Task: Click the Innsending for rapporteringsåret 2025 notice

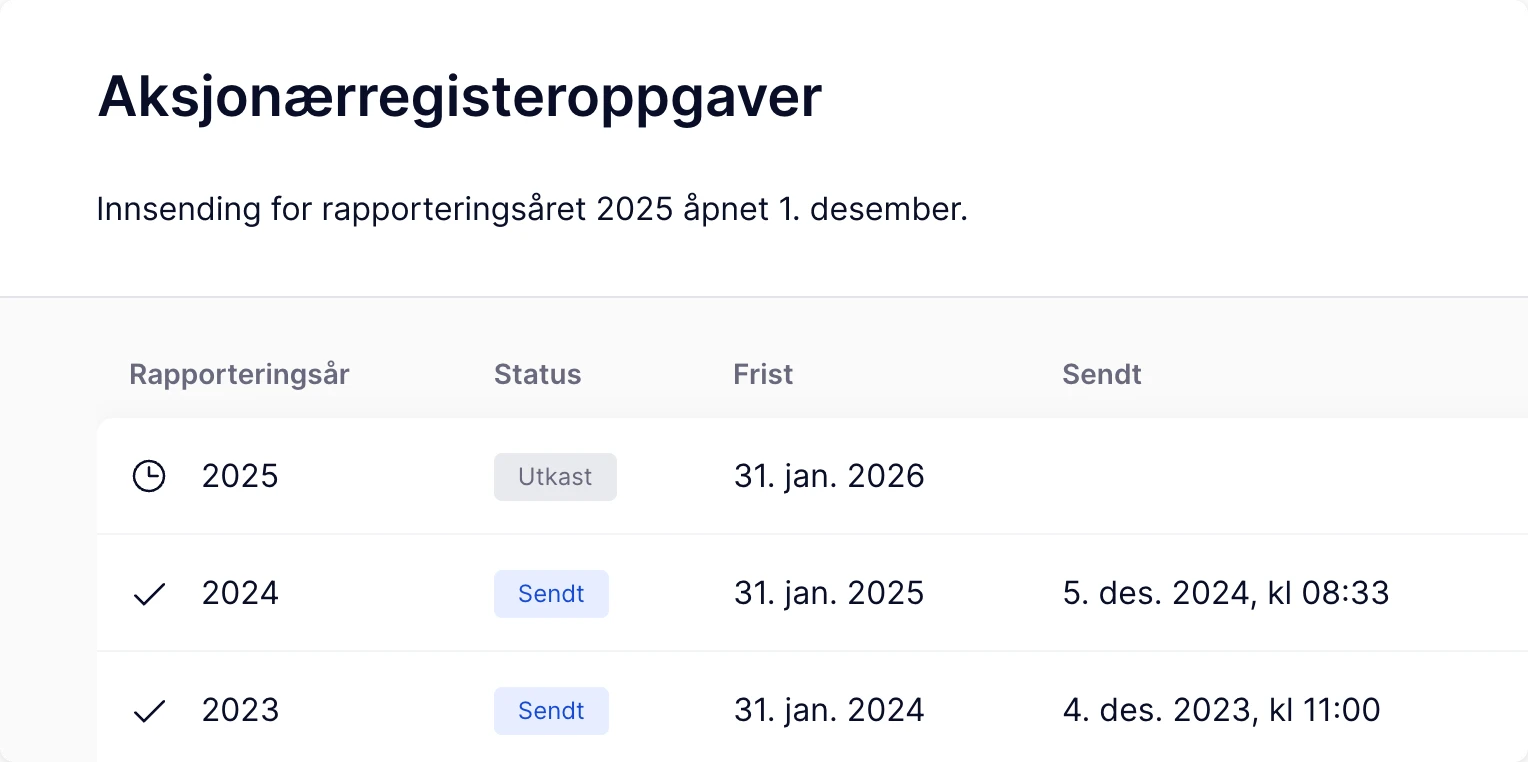Action: (x=532, y=211)
